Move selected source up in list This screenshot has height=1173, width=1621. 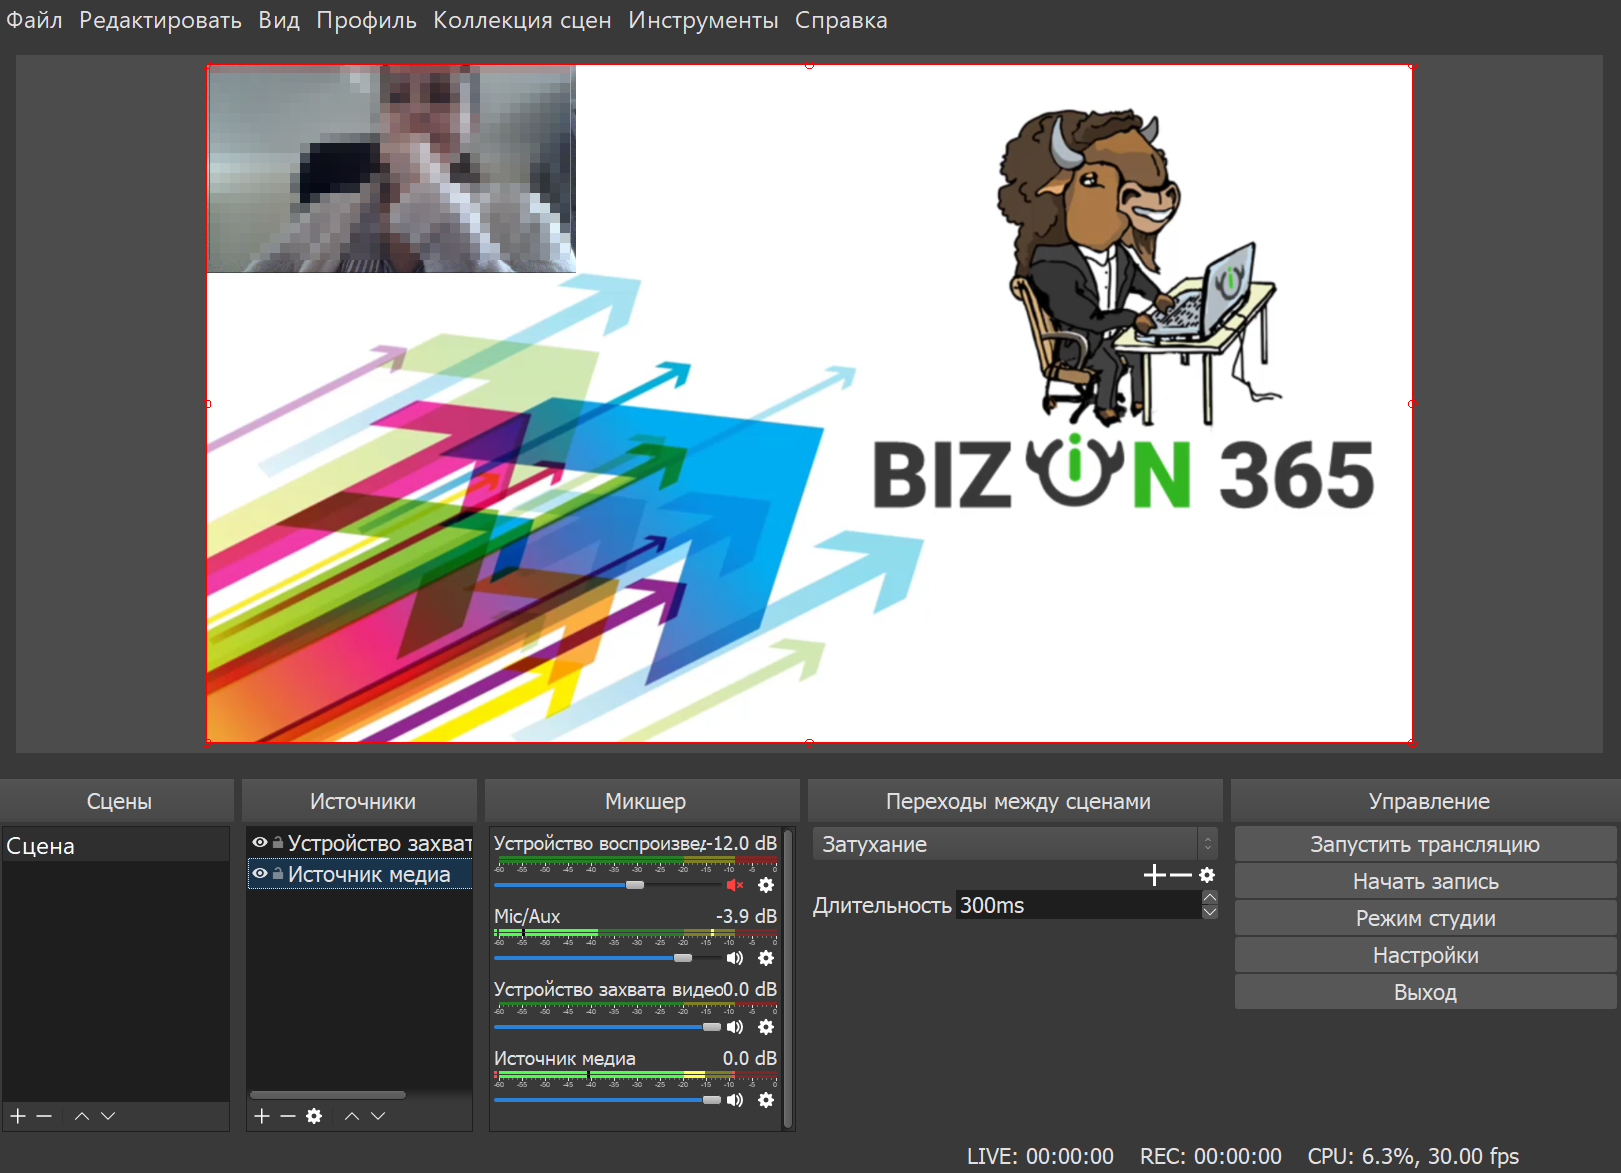(x=352, y=1116)
